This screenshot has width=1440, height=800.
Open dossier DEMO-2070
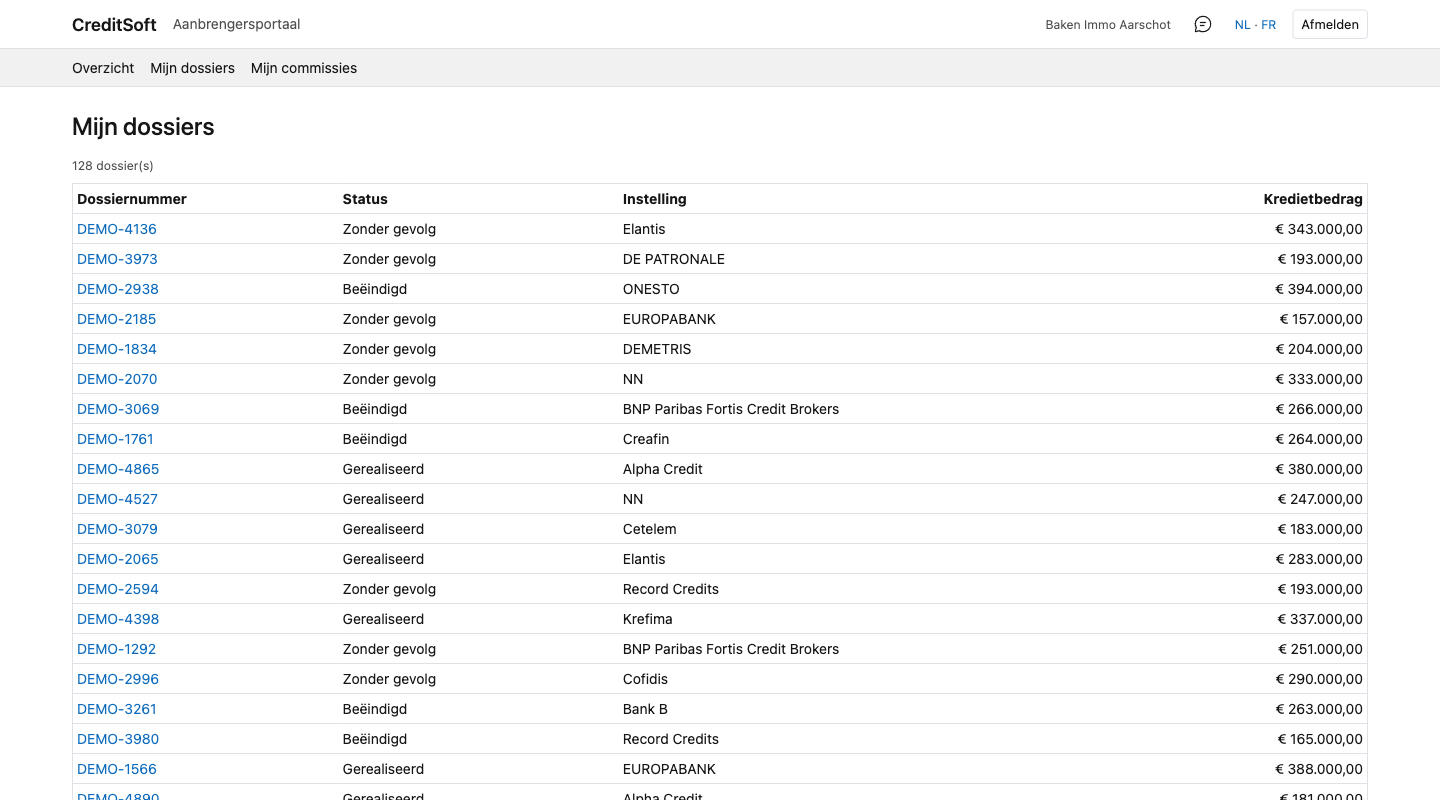click(x=117, y=379)
